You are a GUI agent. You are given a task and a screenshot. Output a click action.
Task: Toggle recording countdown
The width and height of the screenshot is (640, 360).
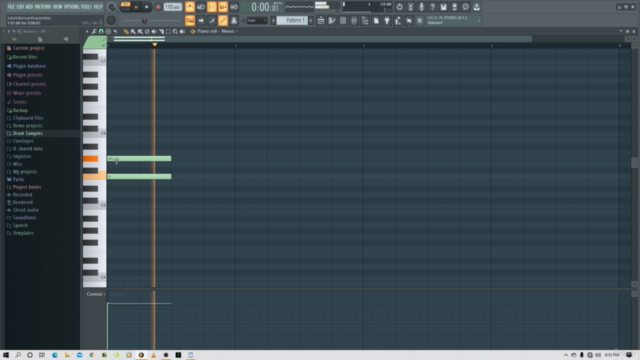click(212, 7)
